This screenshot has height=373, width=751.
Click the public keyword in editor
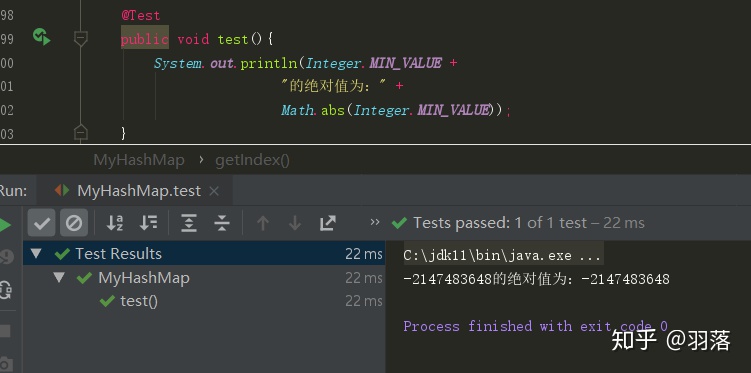(x=145, y=39)
